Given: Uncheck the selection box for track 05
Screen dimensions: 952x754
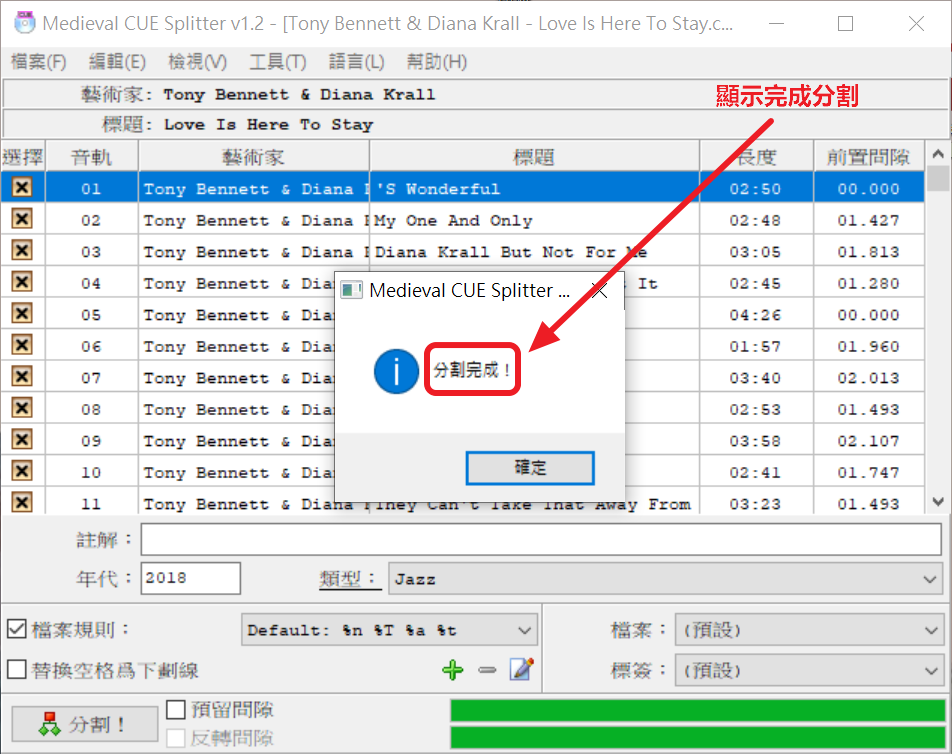Looking at the screenshot, I should point(22,313).
